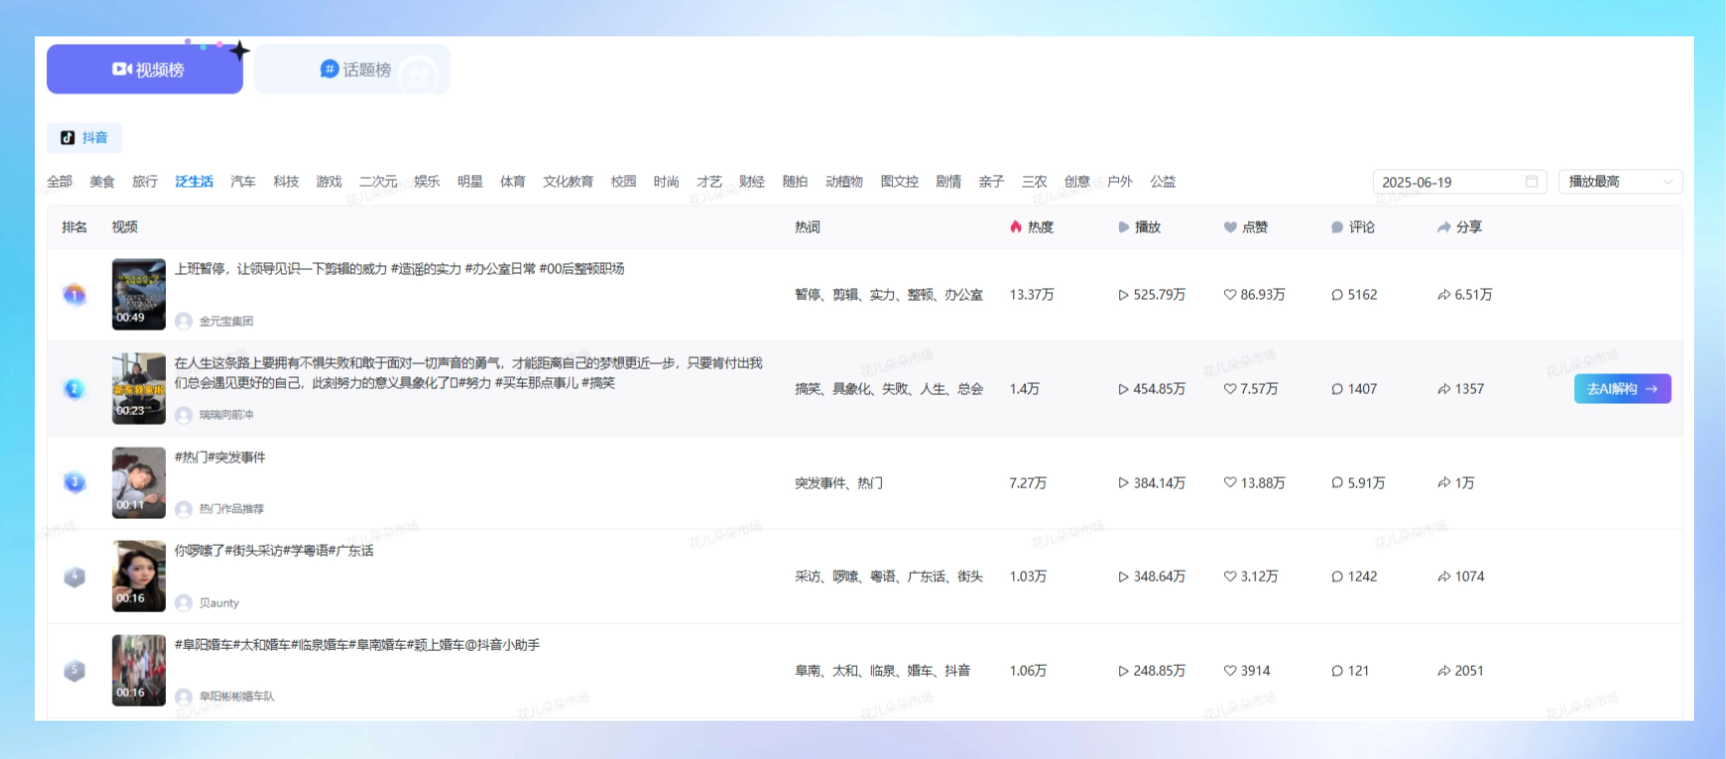
Task: Click the 2025-06-19 date input field
Action: (x=1460, y=182)
